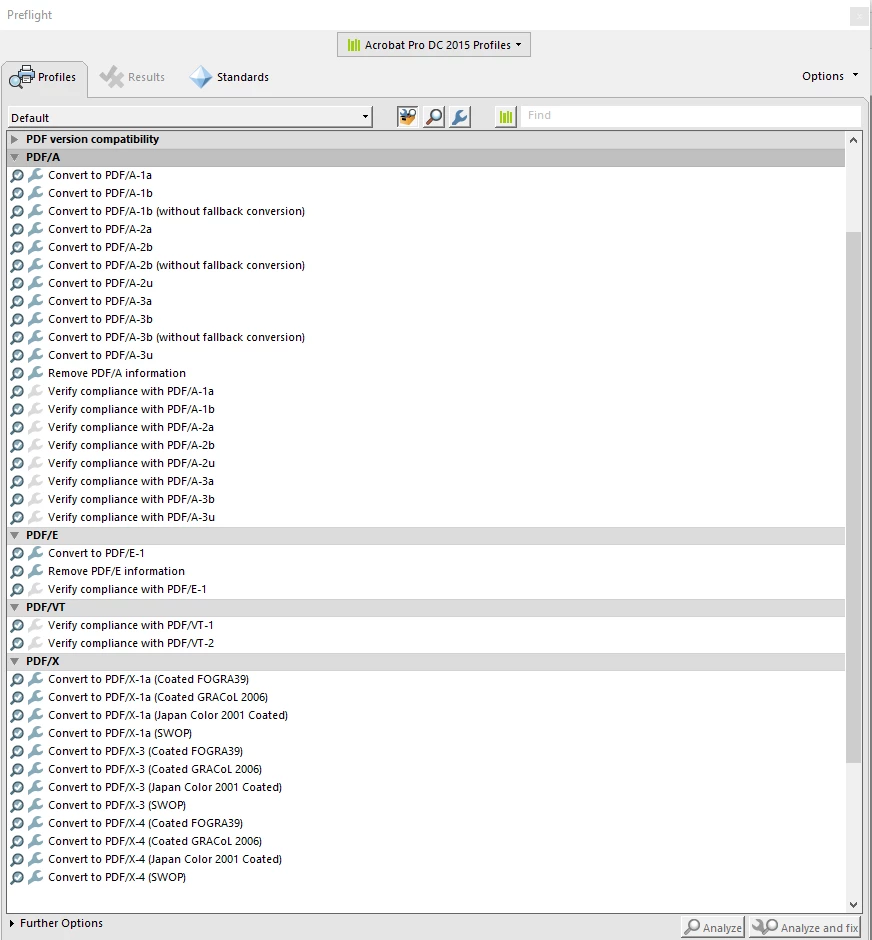Click wrench icon for Convert to PDF/A-2u
The width and height of the screenshot is (872, 940).
point(36,283)
